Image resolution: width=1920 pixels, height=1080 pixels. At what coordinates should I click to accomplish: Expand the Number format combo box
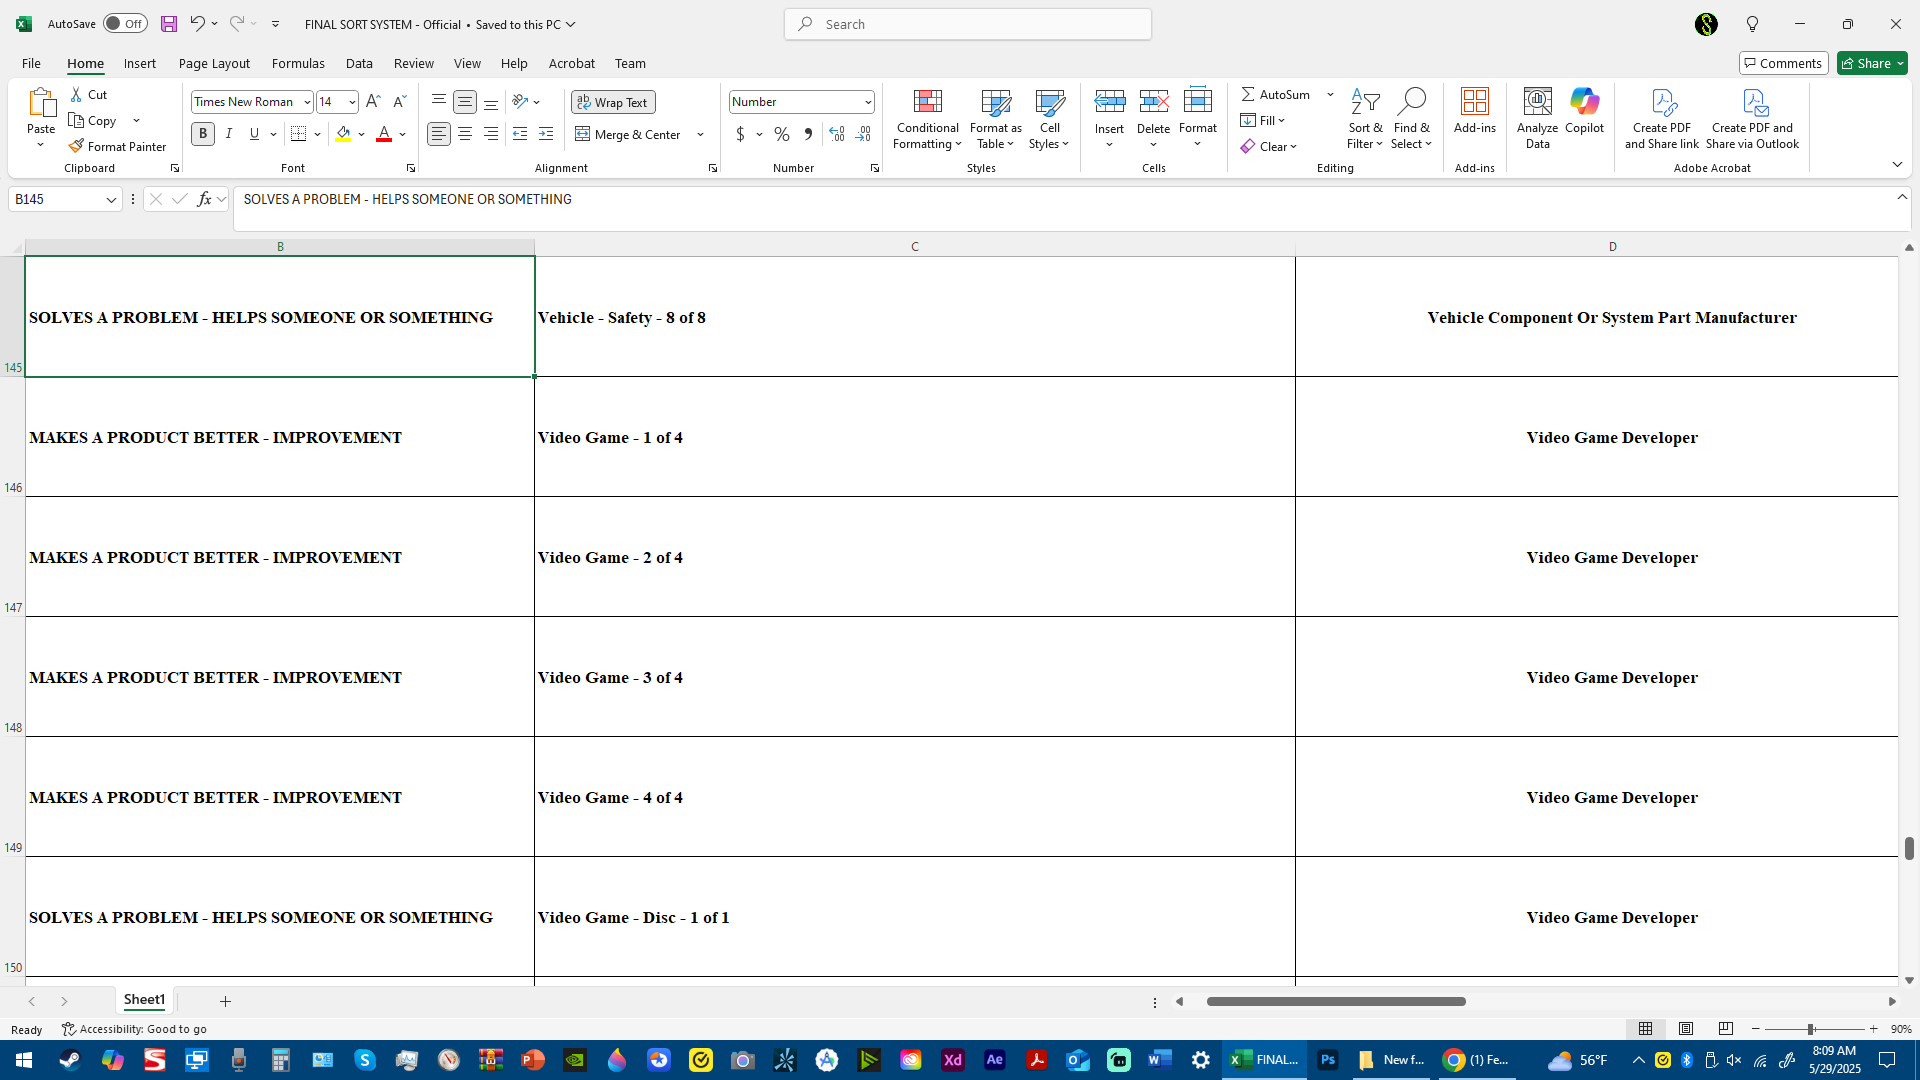point(867,102)
